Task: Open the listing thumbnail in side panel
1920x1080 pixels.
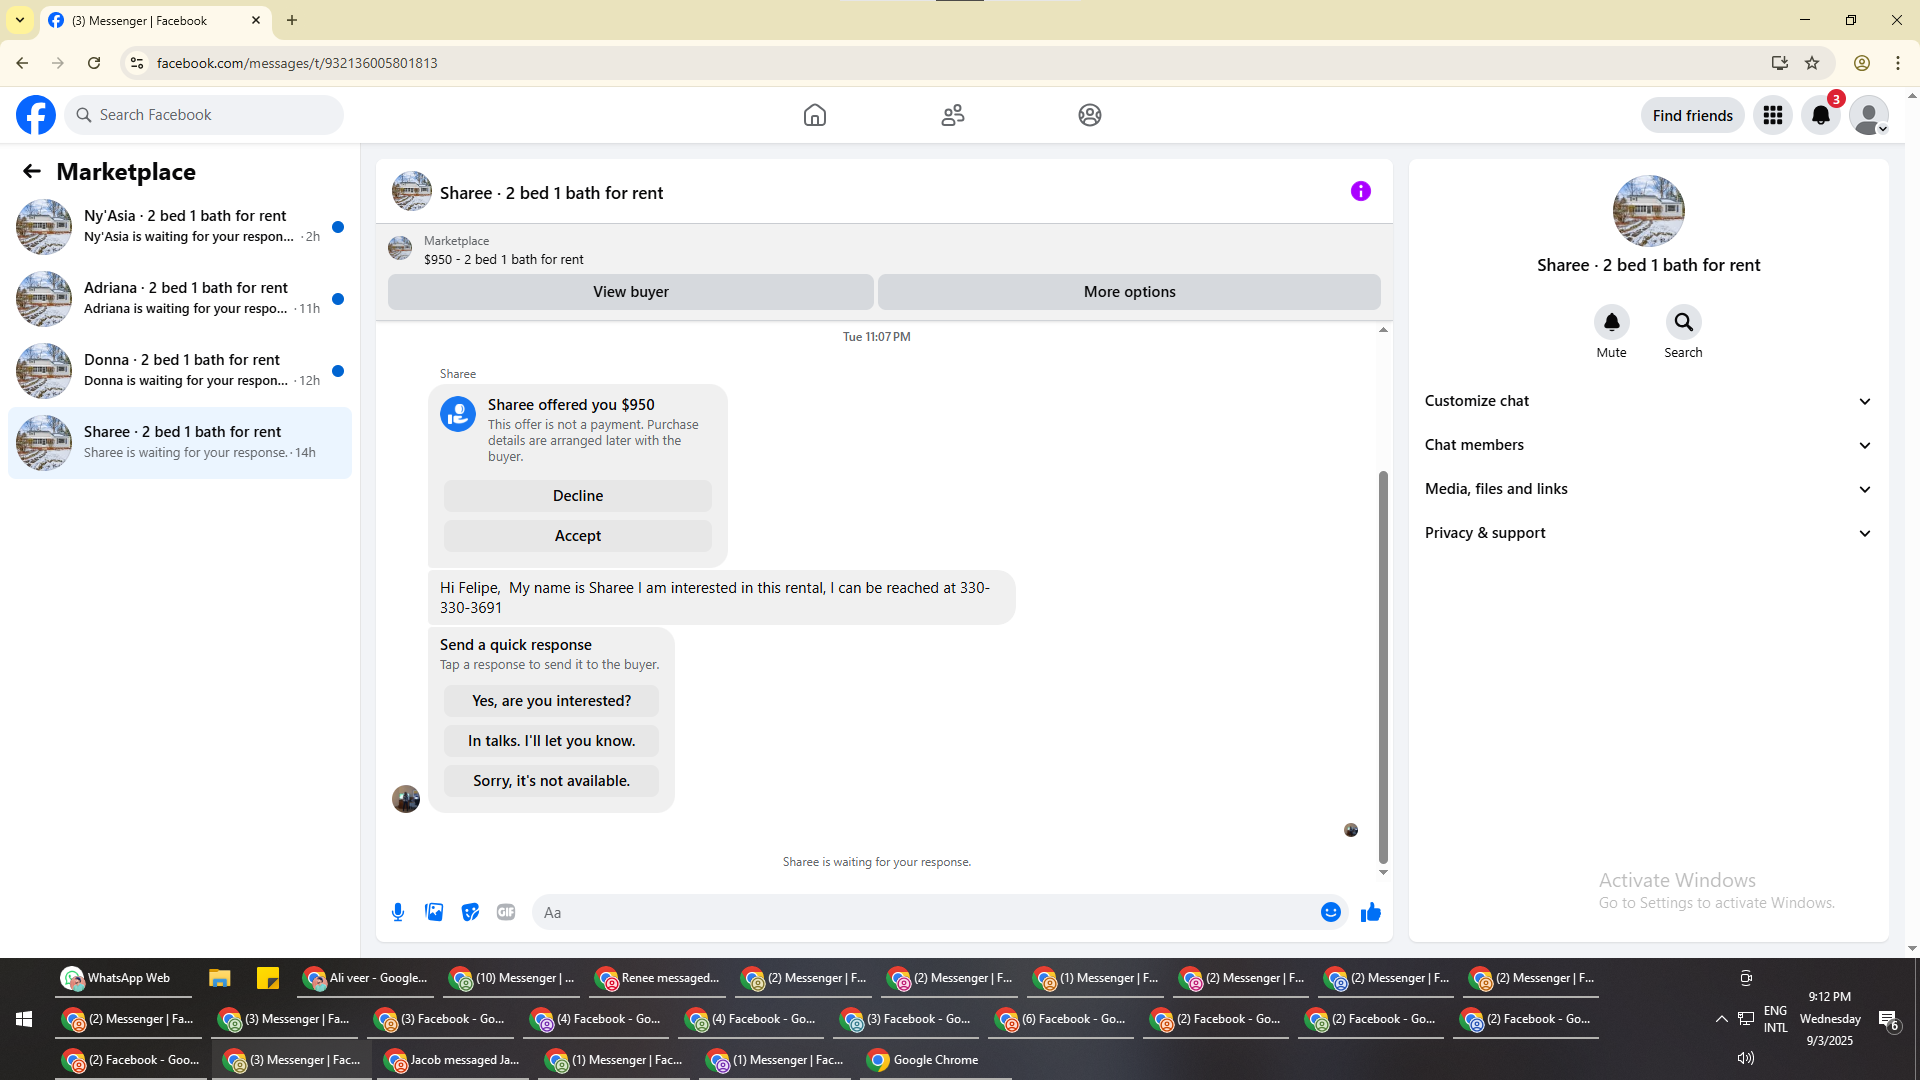Action: tap(1649, 211)
